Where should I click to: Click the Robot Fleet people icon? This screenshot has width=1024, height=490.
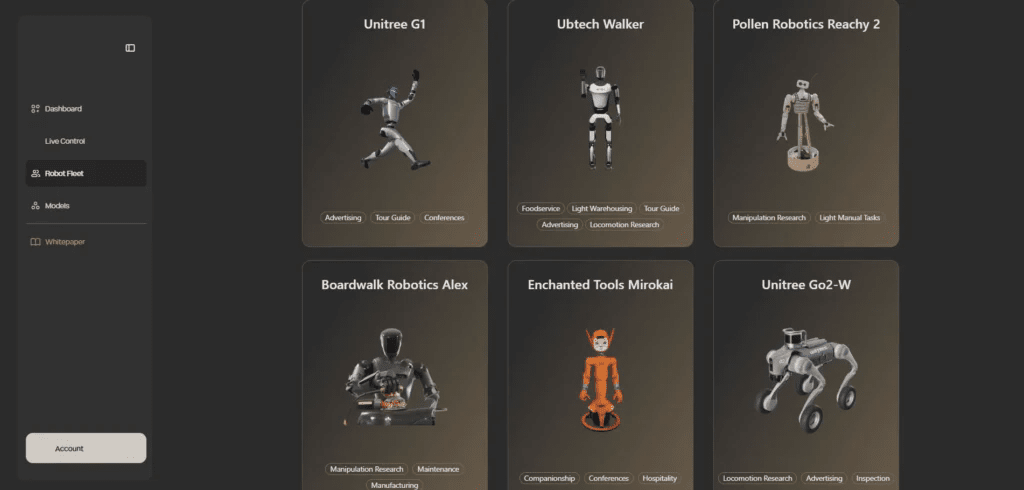click(x=35, y=174)
